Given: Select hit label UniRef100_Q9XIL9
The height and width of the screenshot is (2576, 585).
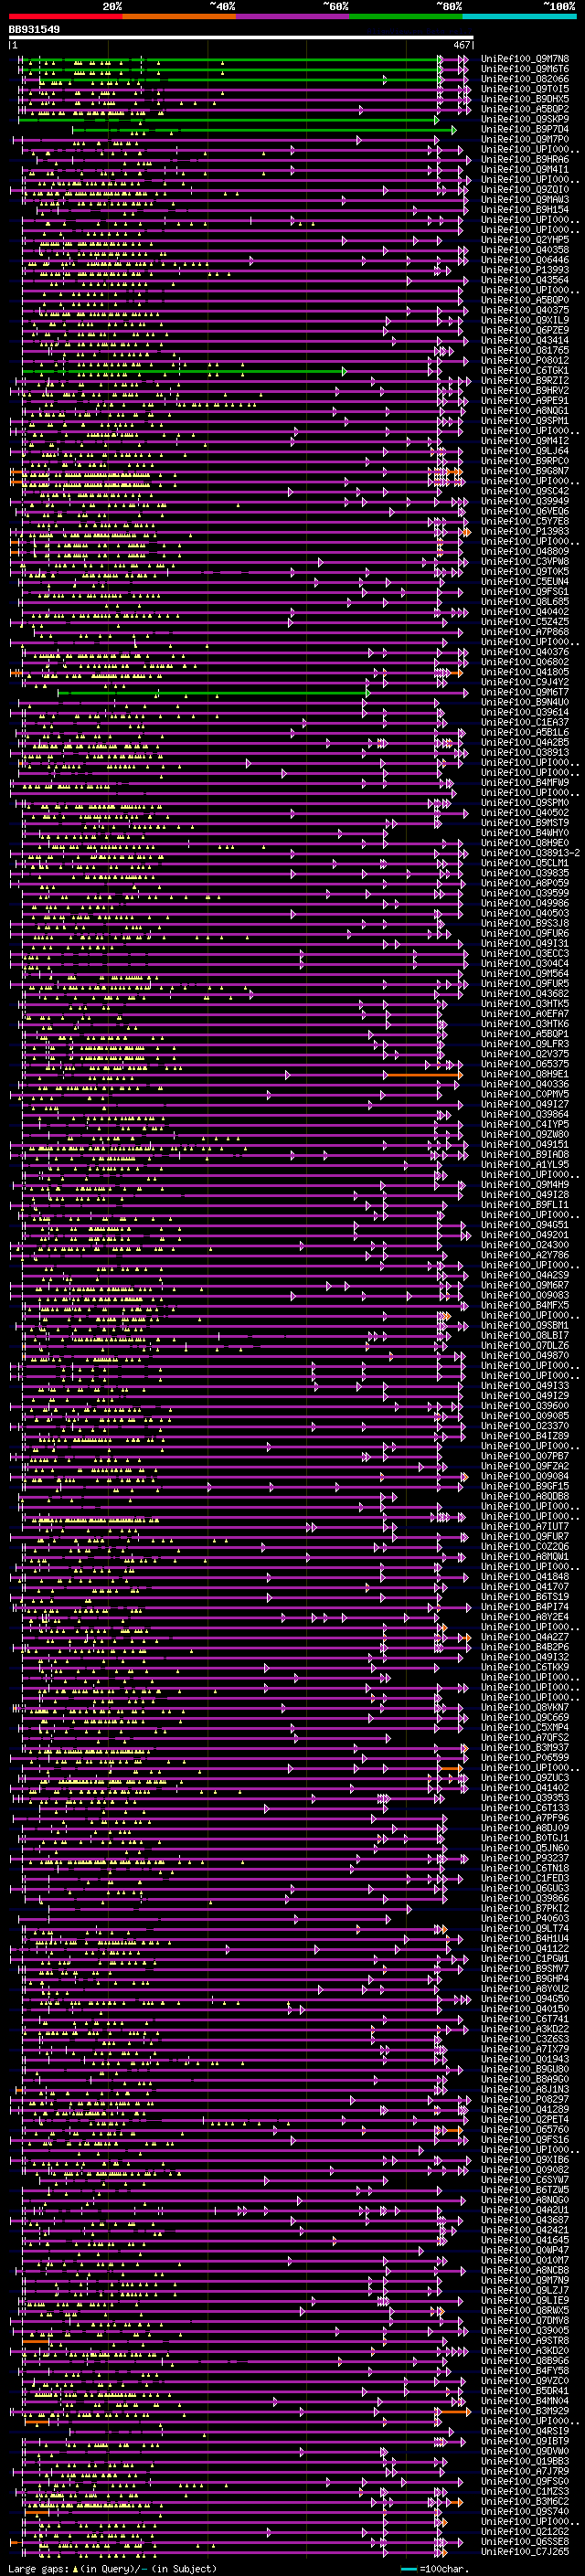Looking at the screenshot, I should click(525, 320).
